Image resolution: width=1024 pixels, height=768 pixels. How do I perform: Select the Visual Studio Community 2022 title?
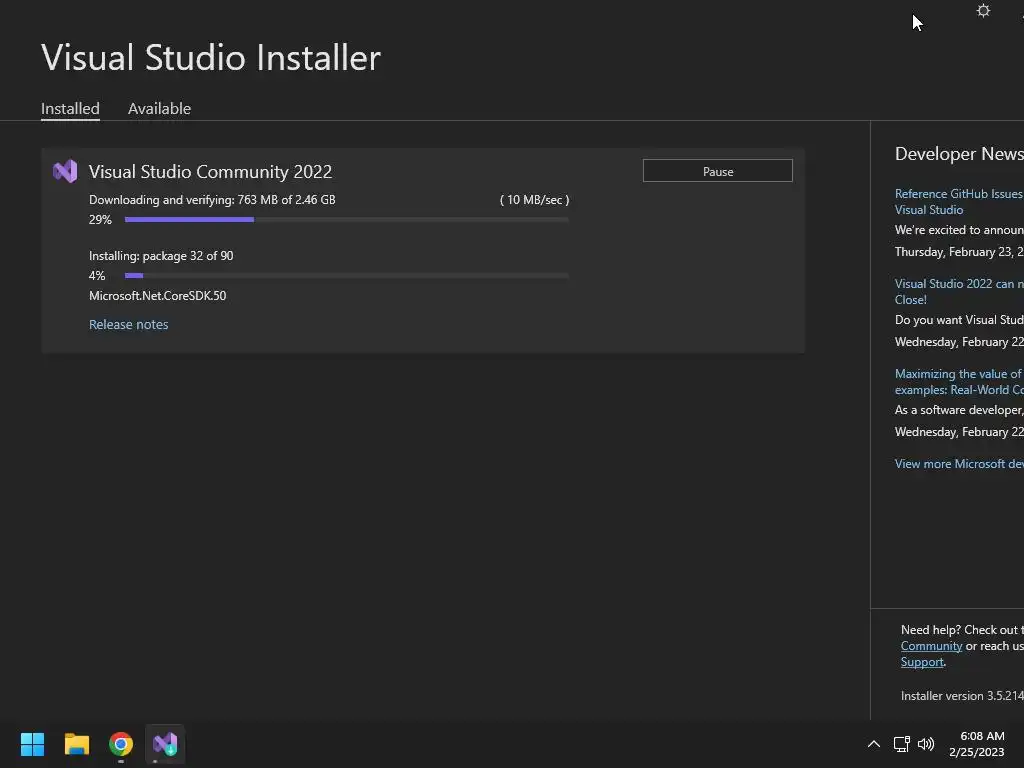point(210,172)
